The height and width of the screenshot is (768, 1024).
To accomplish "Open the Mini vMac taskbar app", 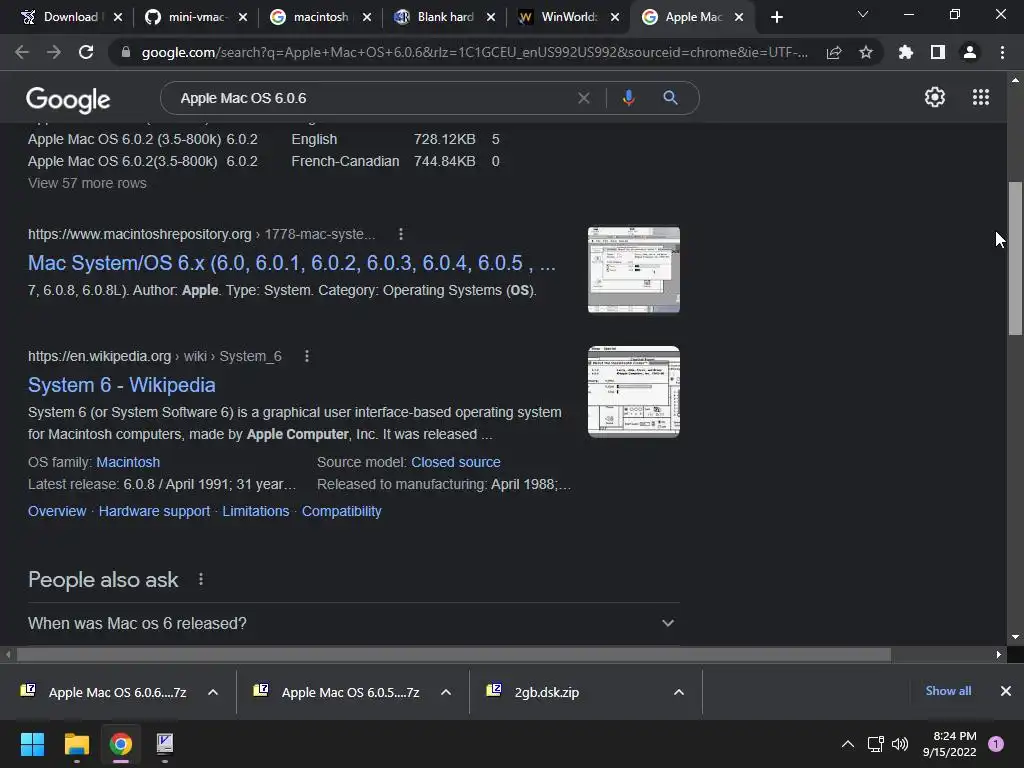I will point(165,744).
